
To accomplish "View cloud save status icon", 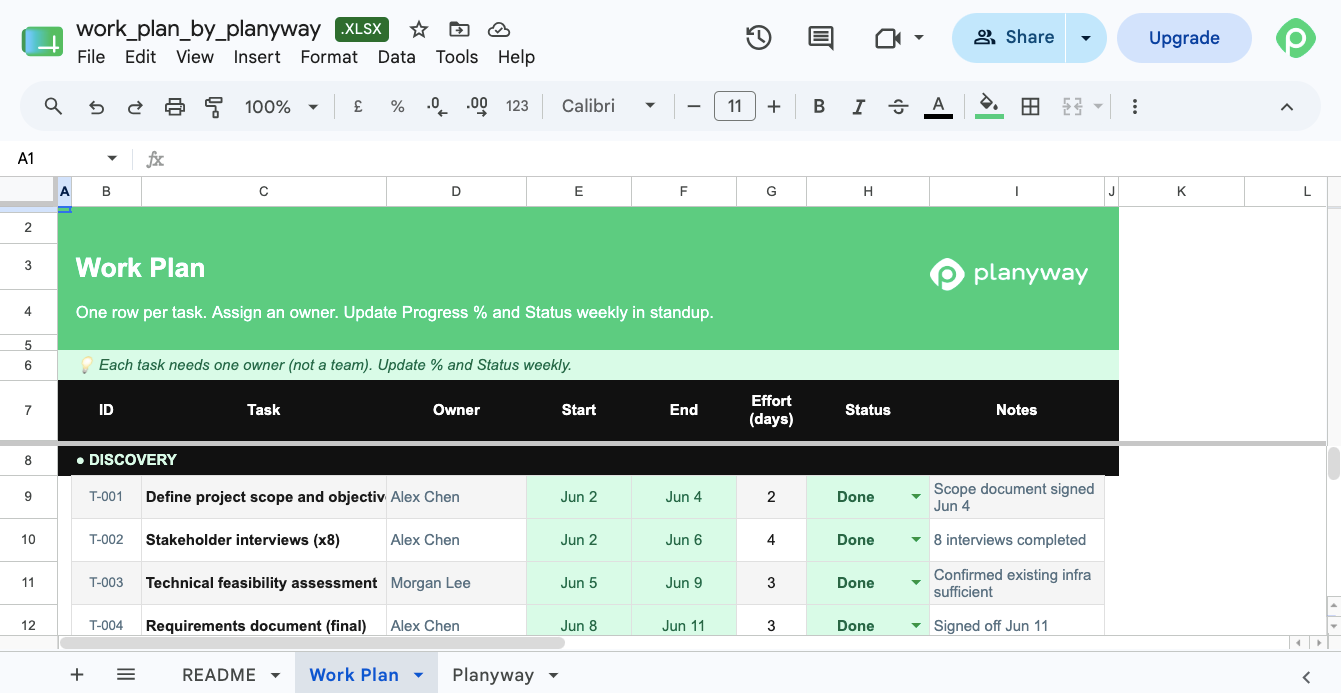I will [498, 29].
